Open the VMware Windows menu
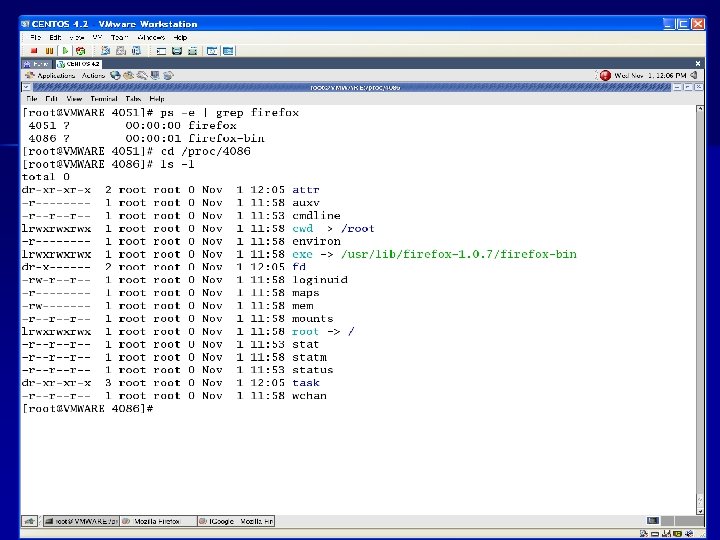 [151, 37]
